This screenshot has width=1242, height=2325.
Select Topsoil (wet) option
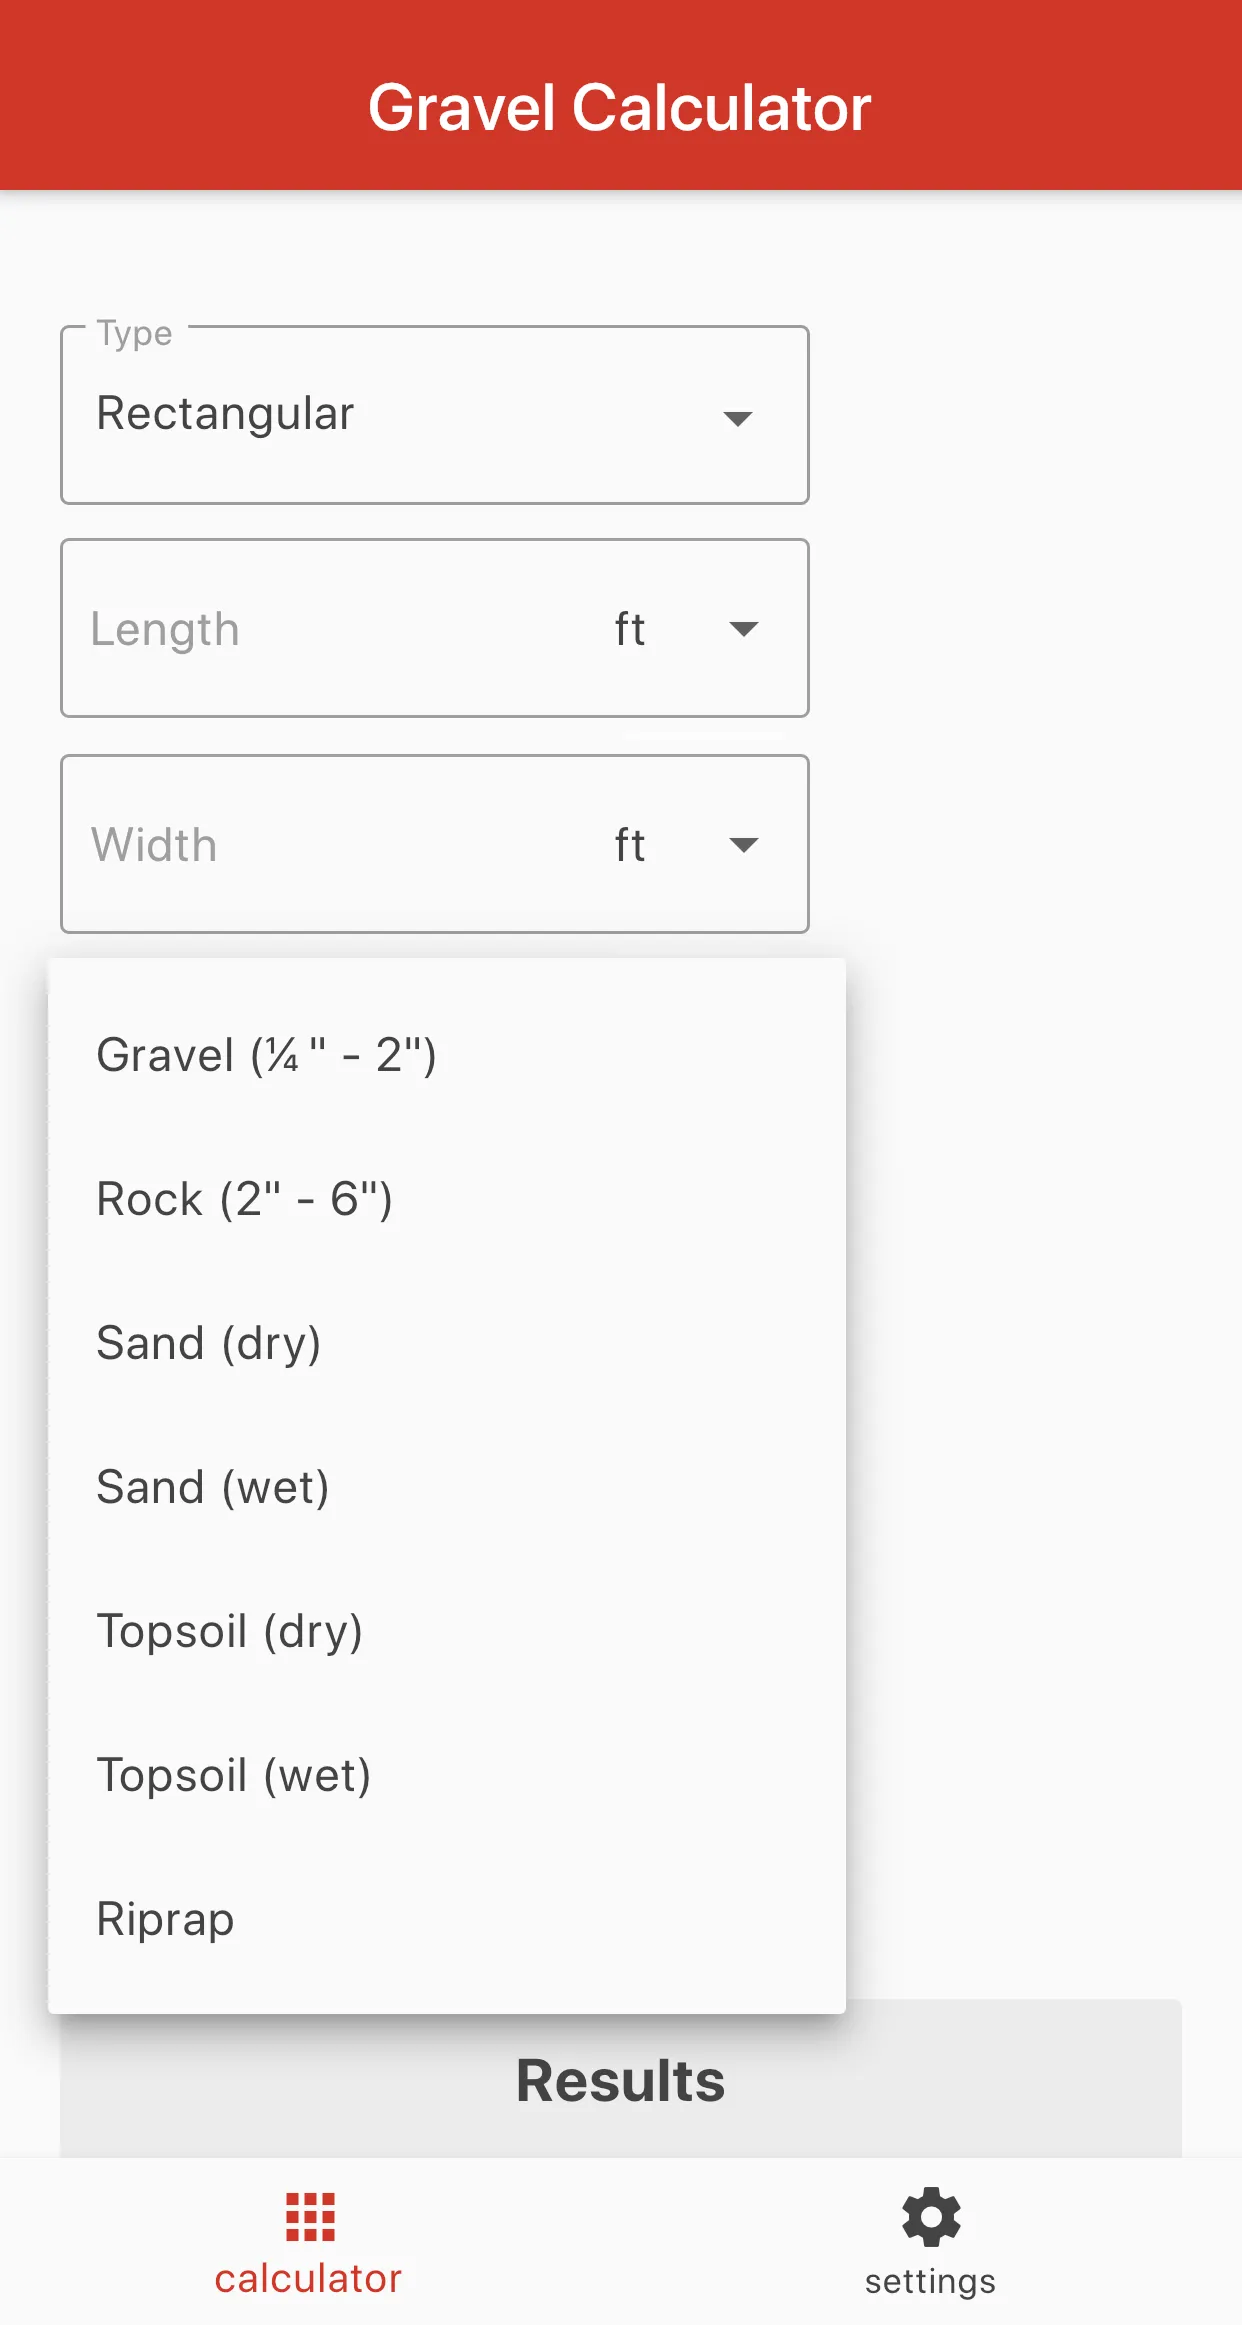coord(447,1775)
